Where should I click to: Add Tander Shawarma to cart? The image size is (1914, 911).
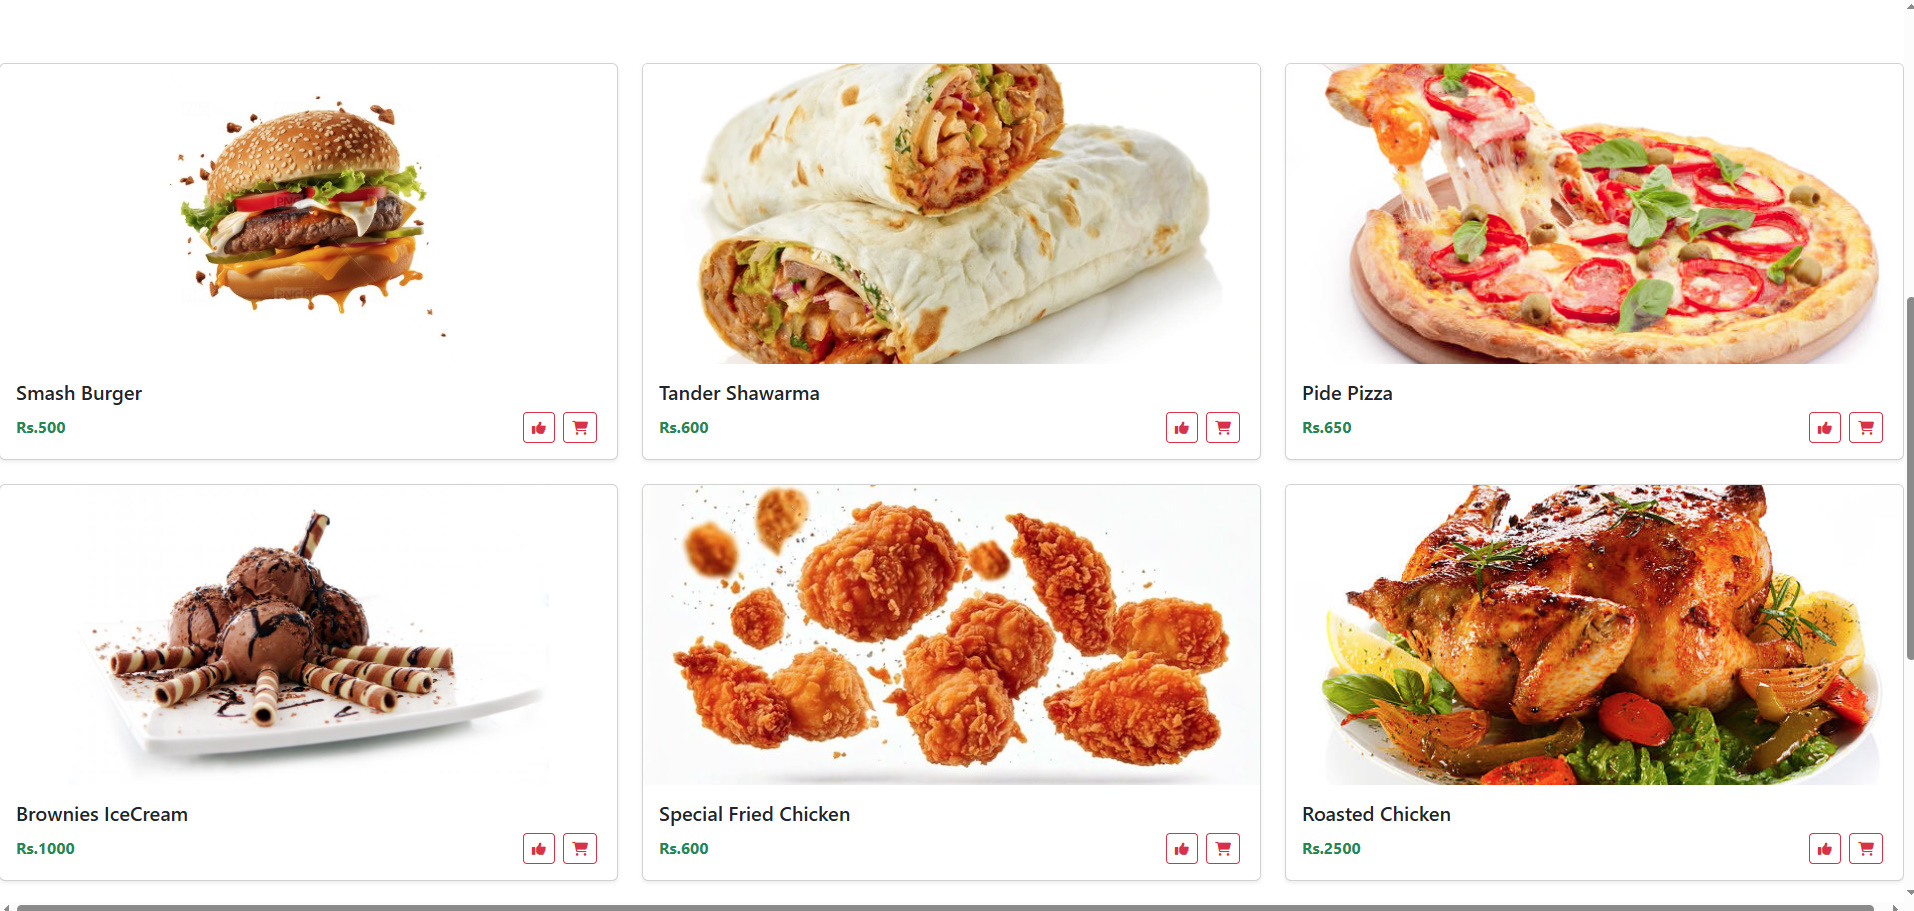pyautogui.click(x=1223, y=428)
